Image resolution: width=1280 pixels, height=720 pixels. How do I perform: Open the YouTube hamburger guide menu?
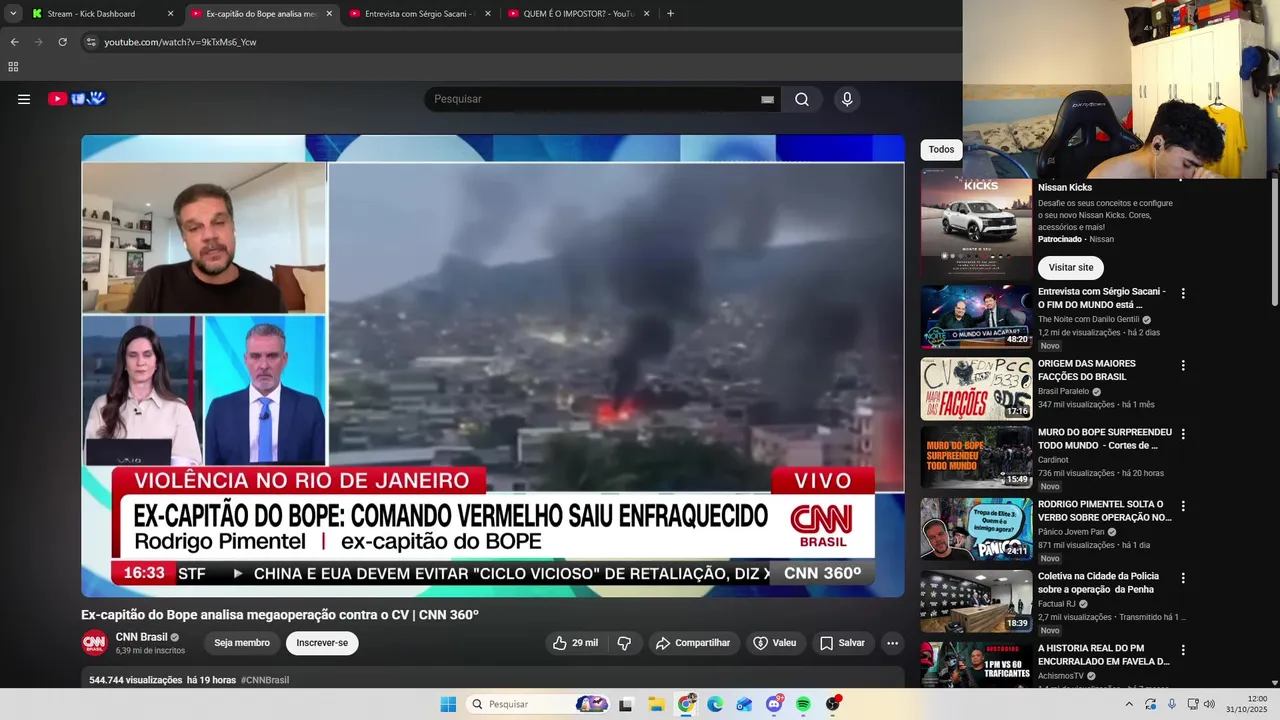pos(24,99)
